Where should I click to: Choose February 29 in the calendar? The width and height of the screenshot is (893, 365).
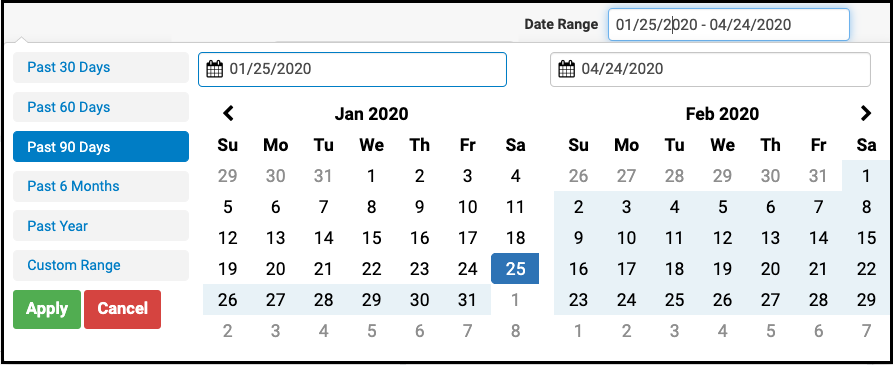point(866,300)
